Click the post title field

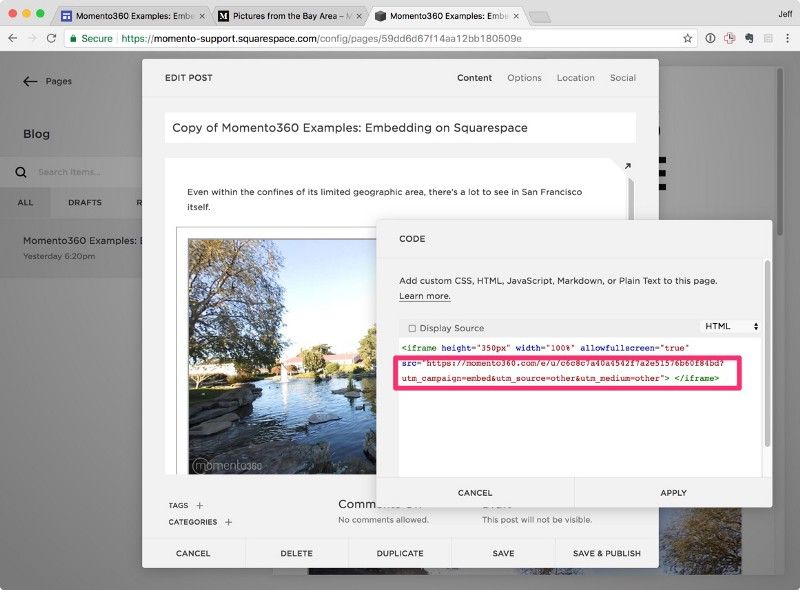click(x=401, y=128)
